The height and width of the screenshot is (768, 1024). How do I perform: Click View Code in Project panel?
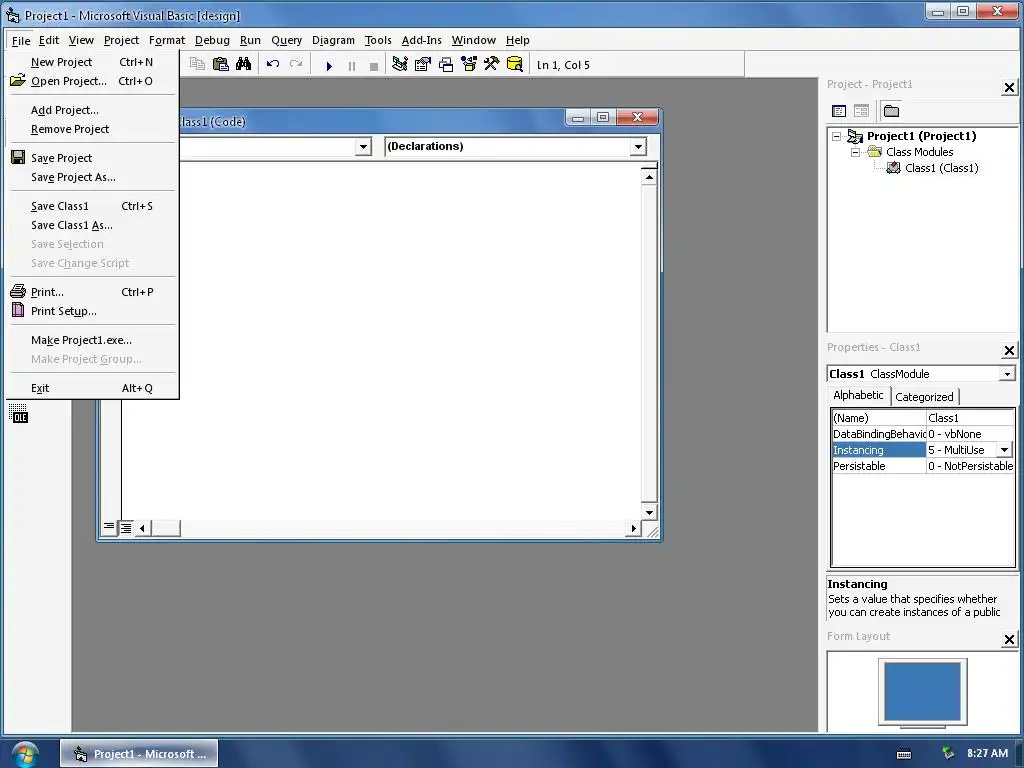pyautogui.click(x=839, y=111)
